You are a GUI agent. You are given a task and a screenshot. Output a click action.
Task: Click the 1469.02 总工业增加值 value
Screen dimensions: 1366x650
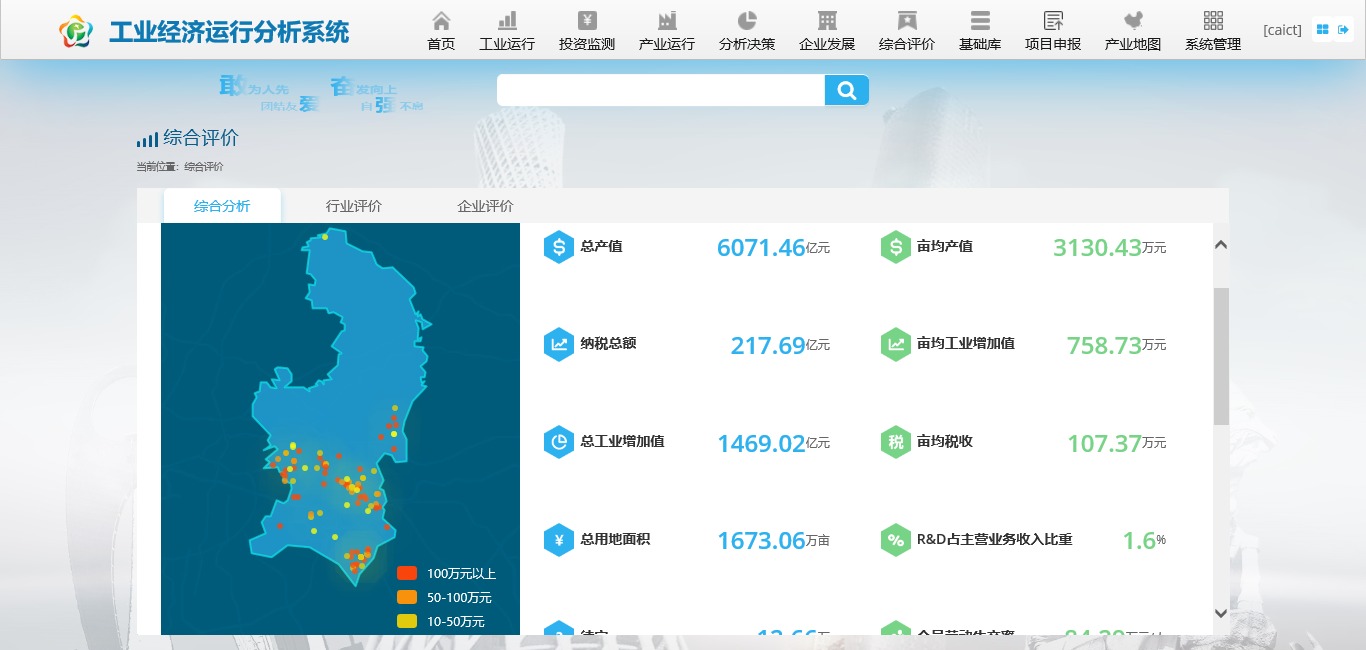(x=761, y=444)
